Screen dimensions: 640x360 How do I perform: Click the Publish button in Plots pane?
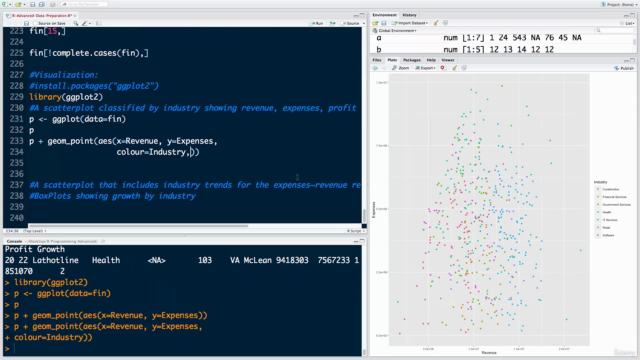pos(624,68)
